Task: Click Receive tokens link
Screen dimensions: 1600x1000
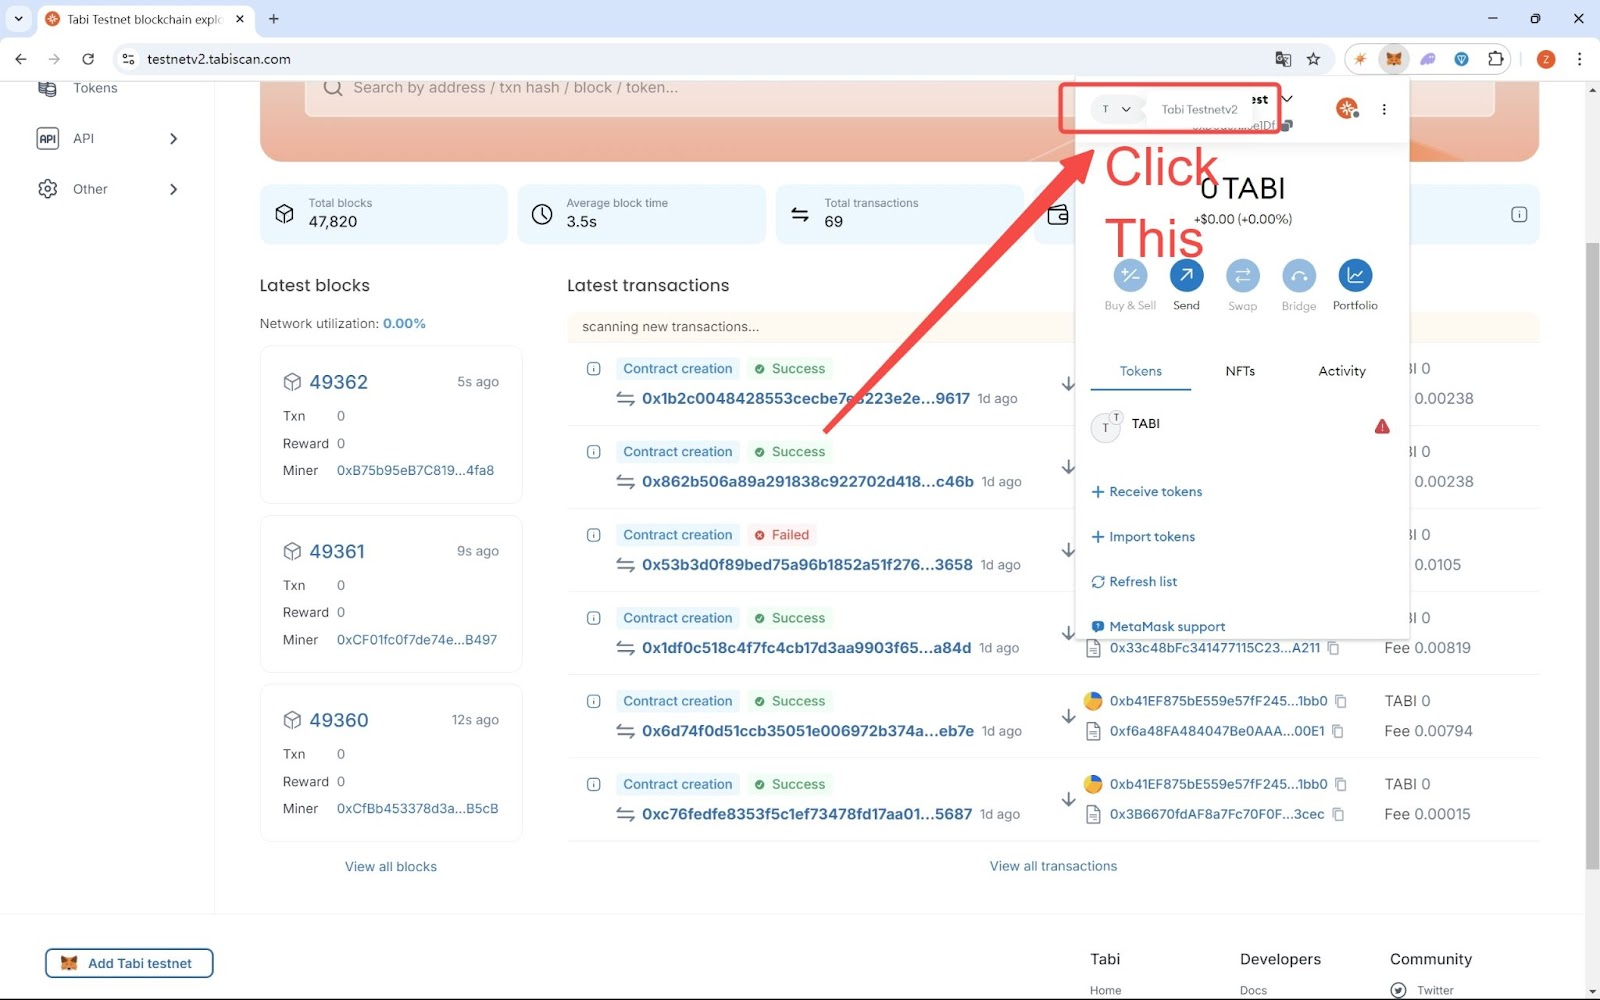Action: 1147,492
